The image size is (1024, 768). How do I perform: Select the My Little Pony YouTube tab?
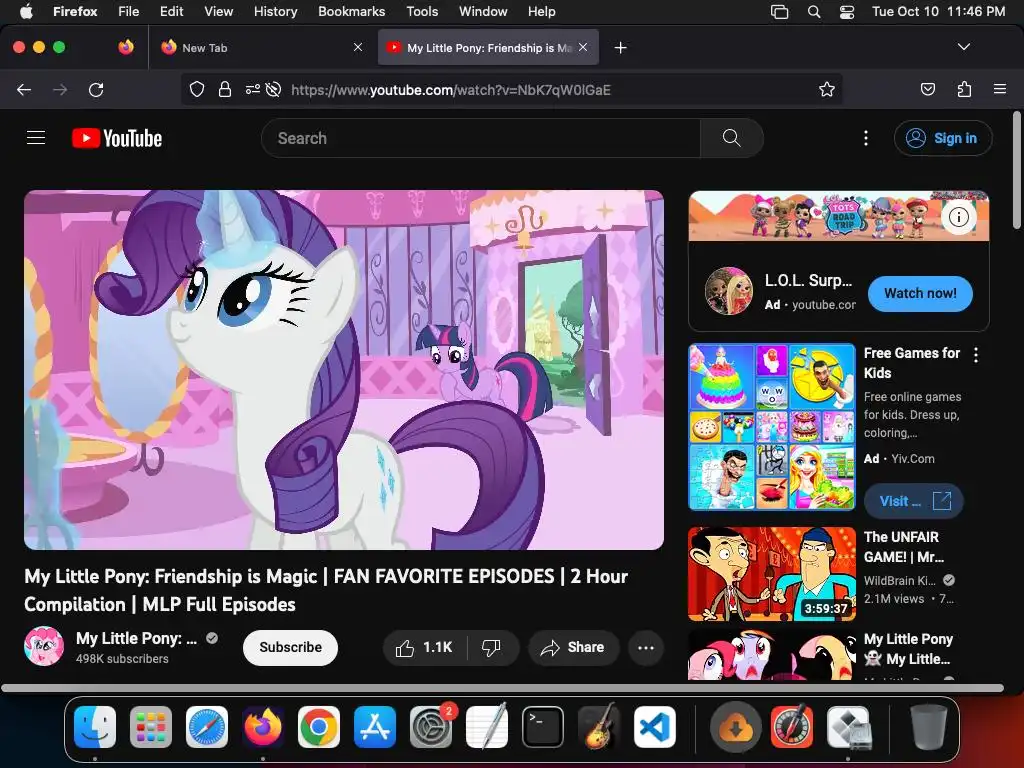488,48
